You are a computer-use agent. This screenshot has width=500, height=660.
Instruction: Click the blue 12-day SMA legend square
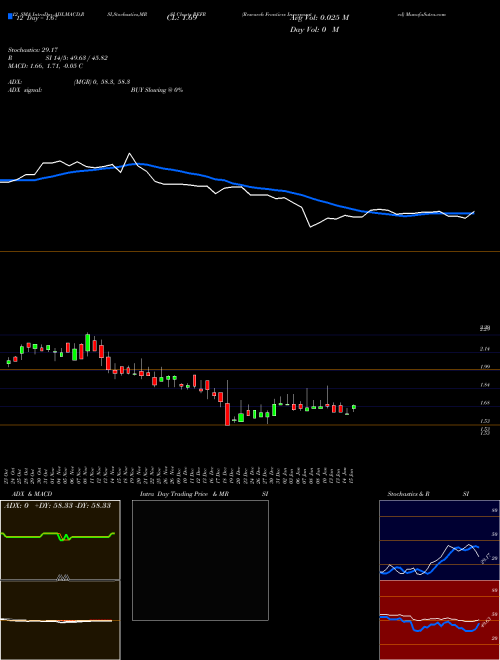pyautogui.click(x=11, y=17)
